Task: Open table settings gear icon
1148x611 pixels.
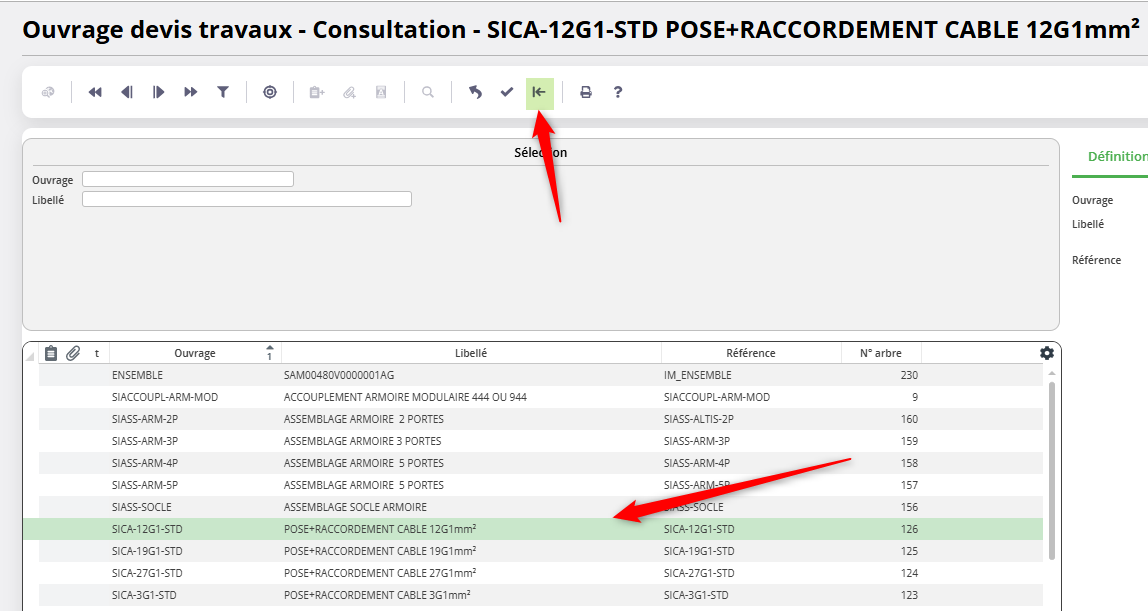Action: 1047,353
